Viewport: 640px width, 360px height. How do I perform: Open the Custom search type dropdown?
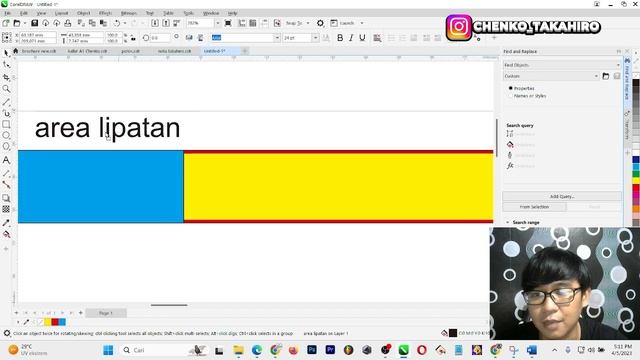(551, 76)
